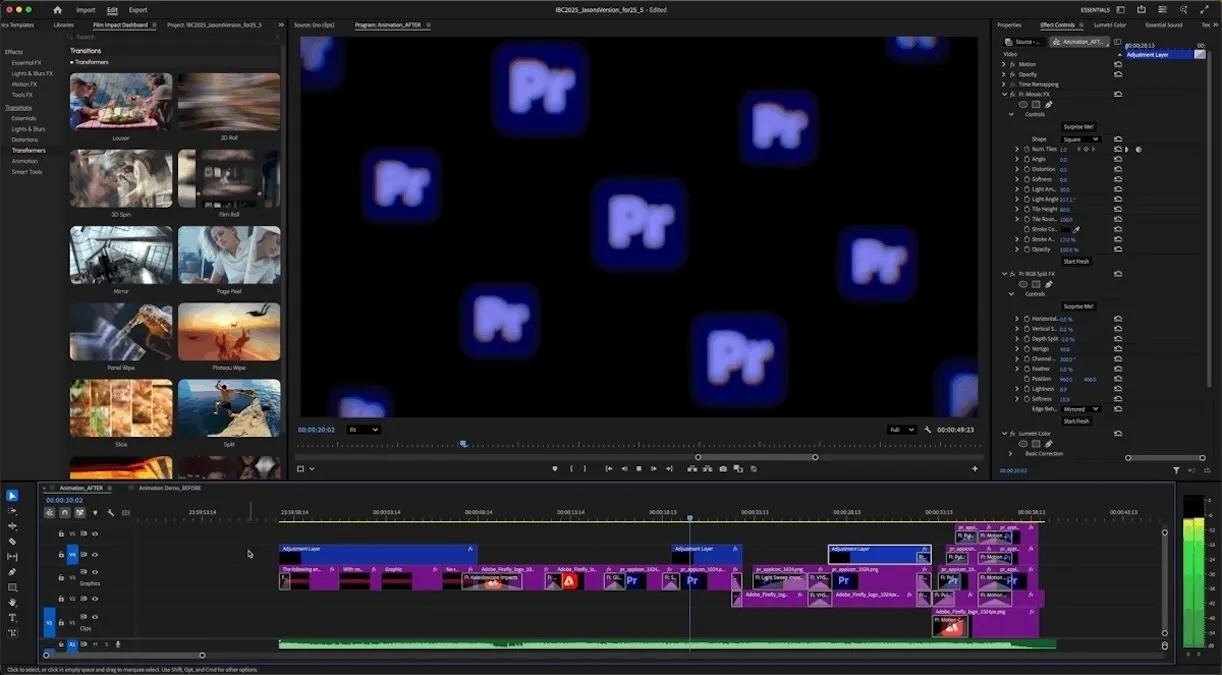Select the Rectangle tool
Viewport: 1222px width, 675px height.
pyautogui.click(x=12, y=587)
